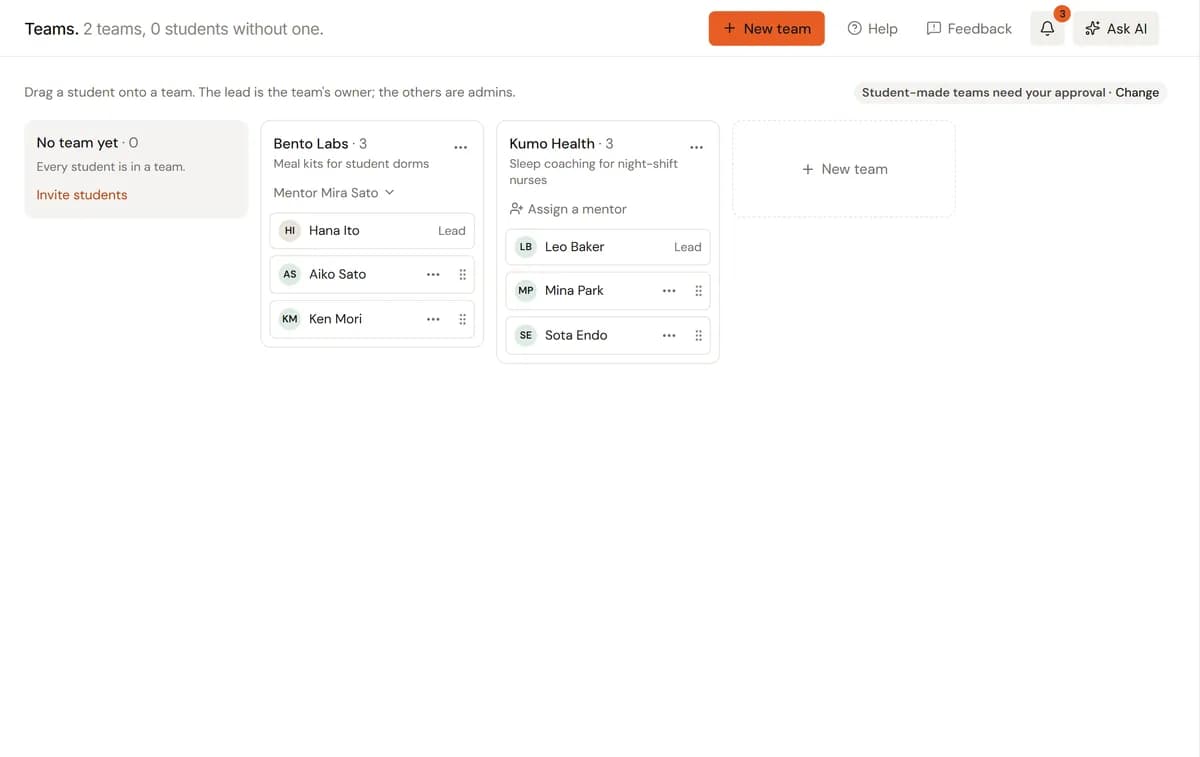The width and height of the screenshot is (1200, 757).
Task: Open Kumo Health team options menu
Action: (696, 147)
